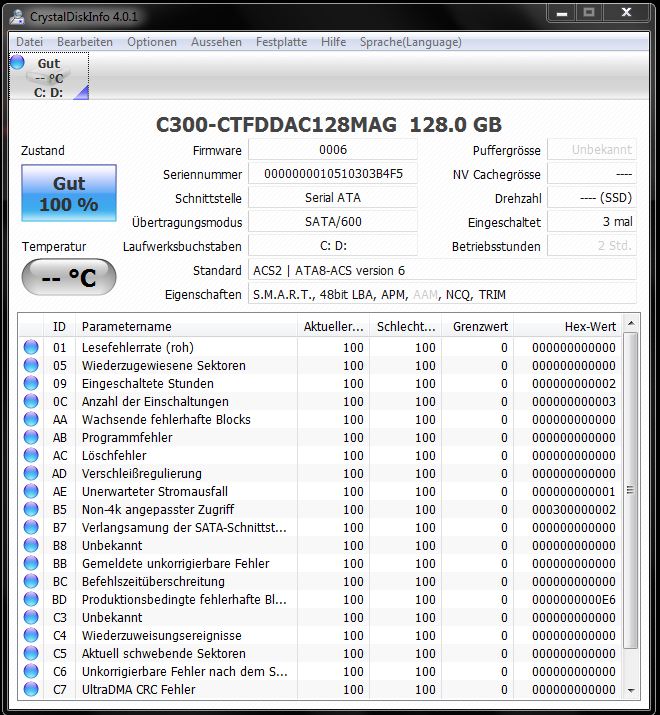Open the Bearbeiten menu
This screenshot has width=660, height=715.
pos(85,42)
